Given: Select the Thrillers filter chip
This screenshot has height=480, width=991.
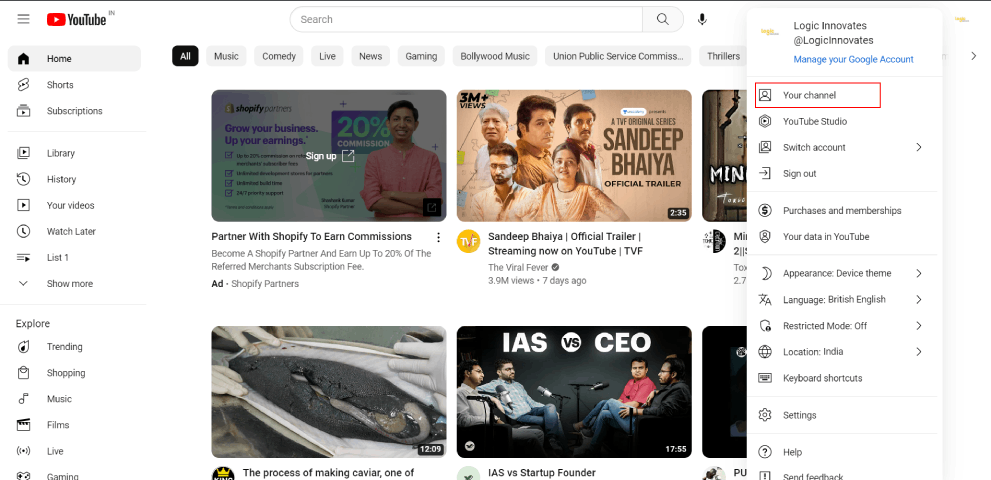Looking at the screenshot, I should pos(723,56).
